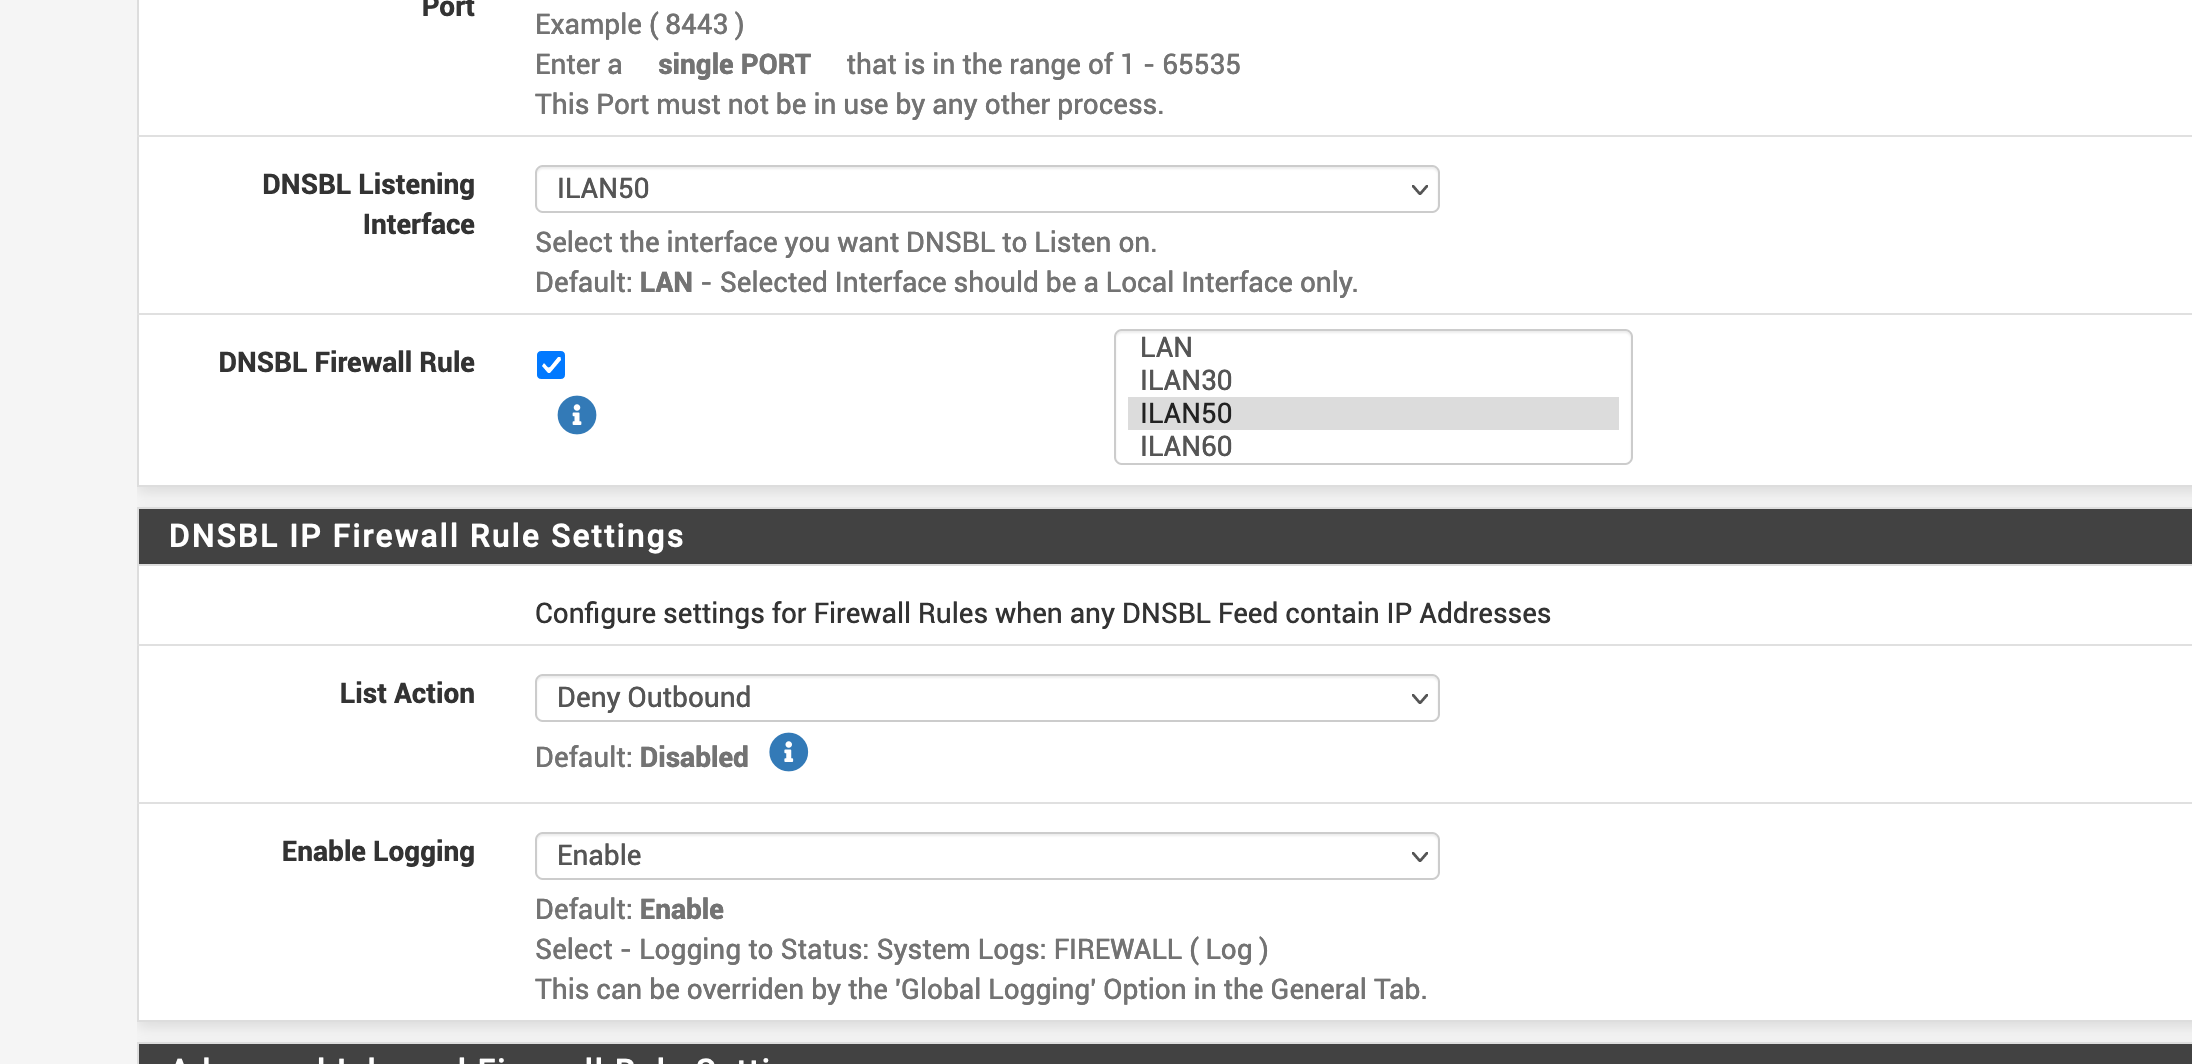Click the 'single PORT' bold text

(x=733, y=64)
